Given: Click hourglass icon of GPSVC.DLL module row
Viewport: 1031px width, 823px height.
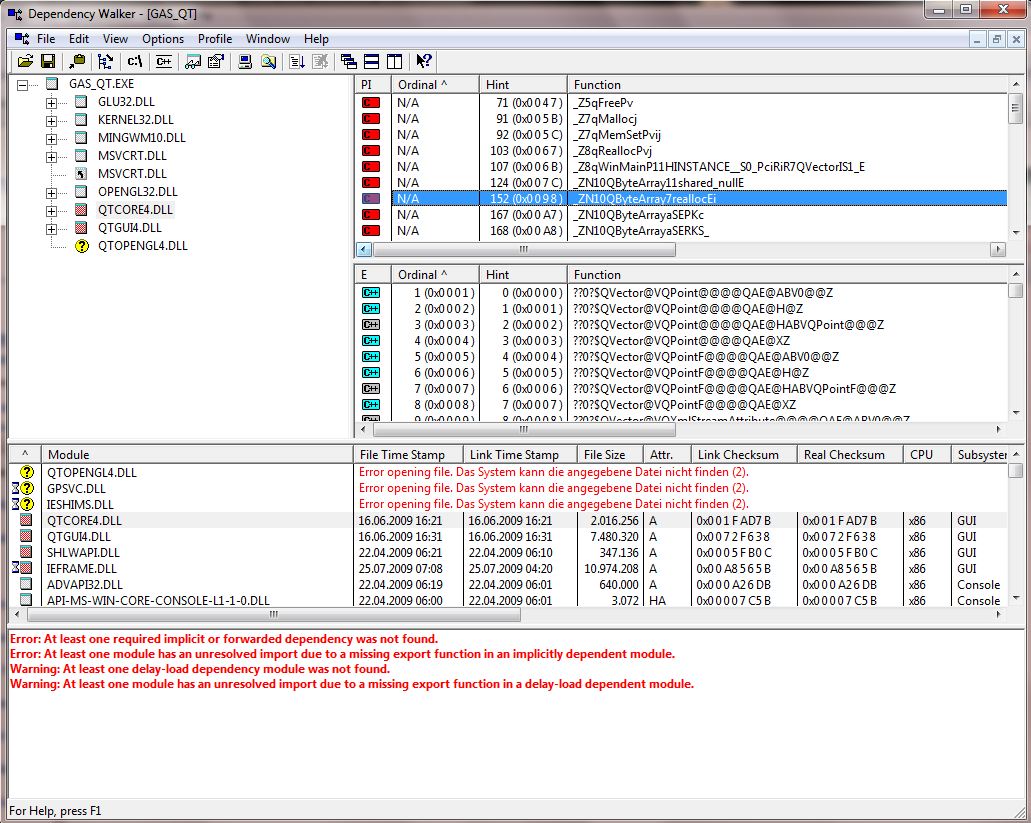Looking at the screenshot, I should tap(16, 488).
